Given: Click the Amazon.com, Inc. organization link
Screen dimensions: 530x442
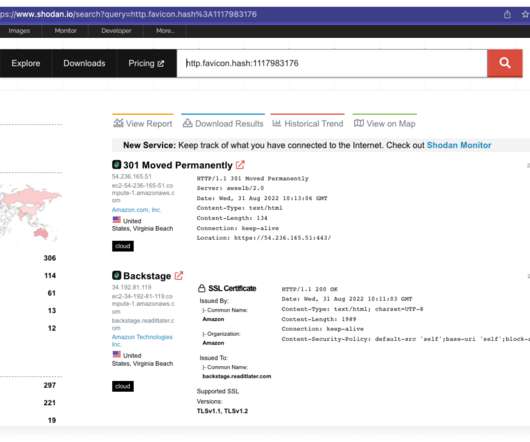Looking at the screenshot, I should pyautogui.click(x=136, y=210).
